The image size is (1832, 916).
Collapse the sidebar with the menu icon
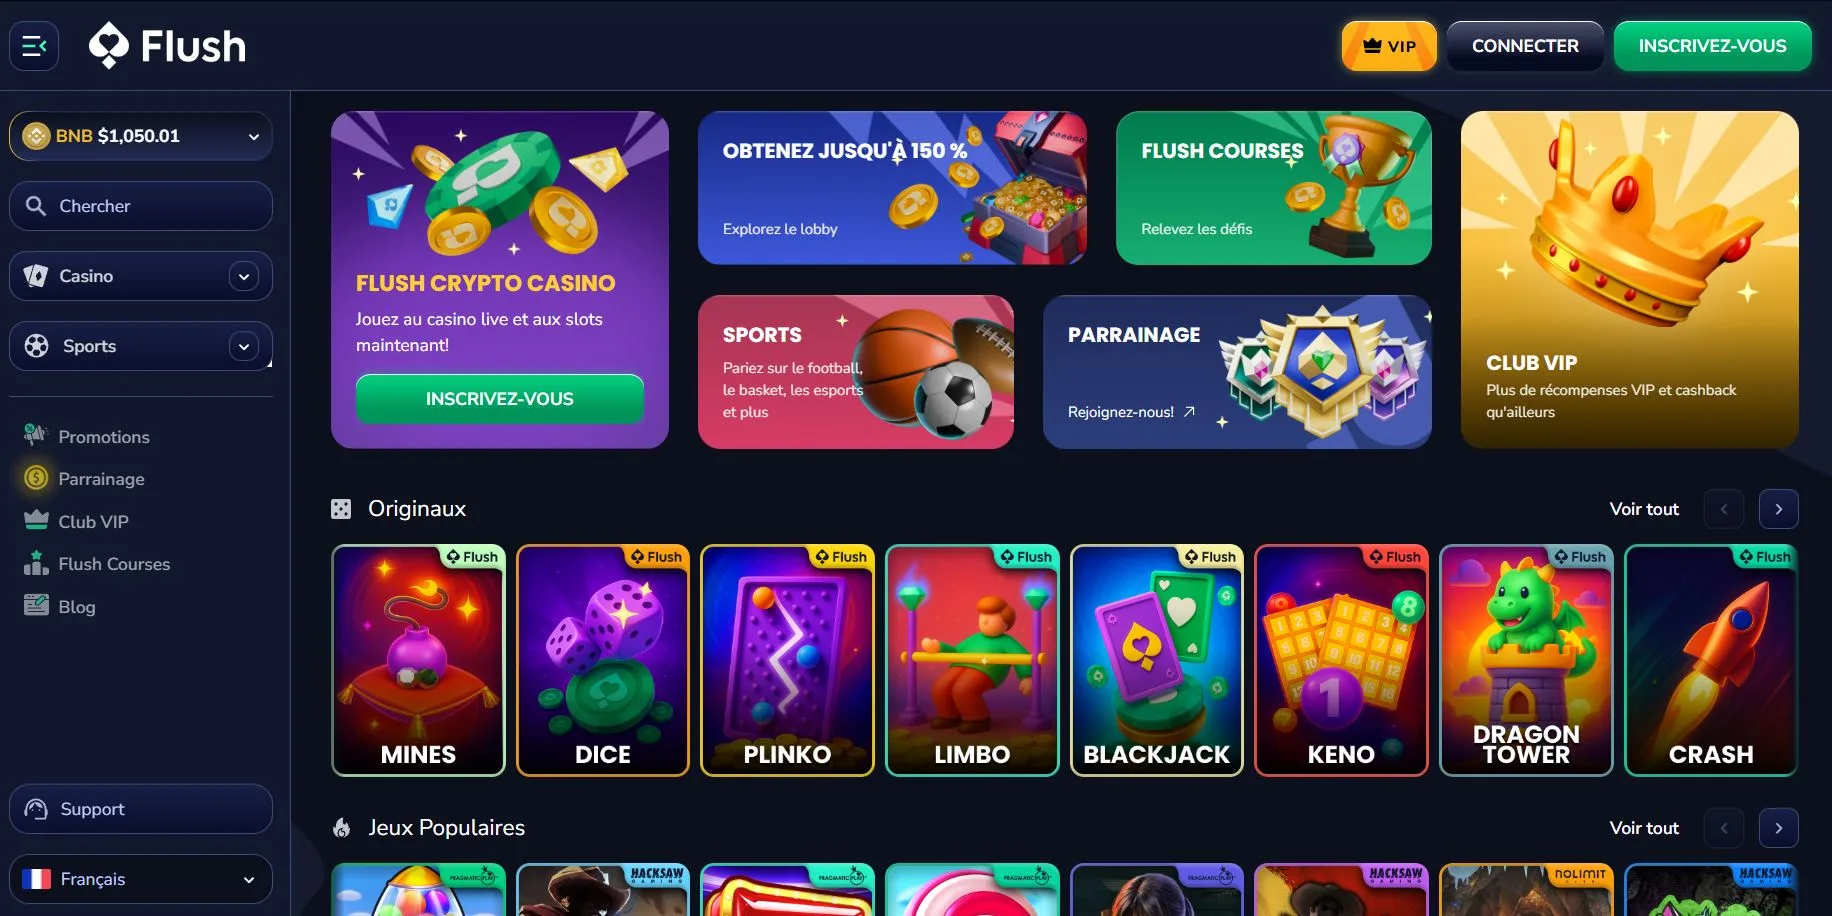point(34,46)
